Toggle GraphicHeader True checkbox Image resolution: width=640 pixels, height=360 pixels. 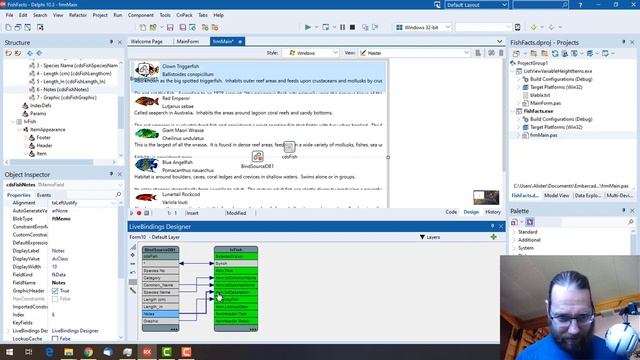[55, 291]
